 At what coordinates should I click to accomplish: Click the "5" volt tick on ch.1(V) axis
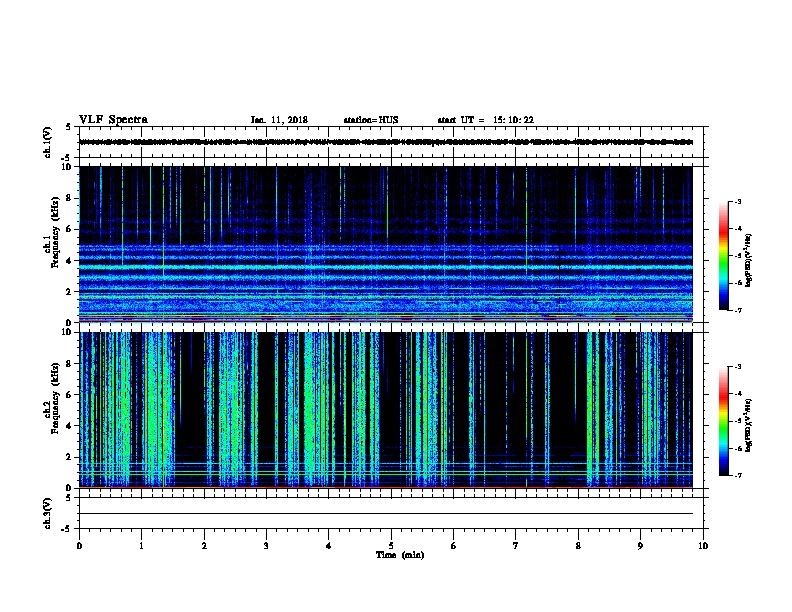point(68,127)
